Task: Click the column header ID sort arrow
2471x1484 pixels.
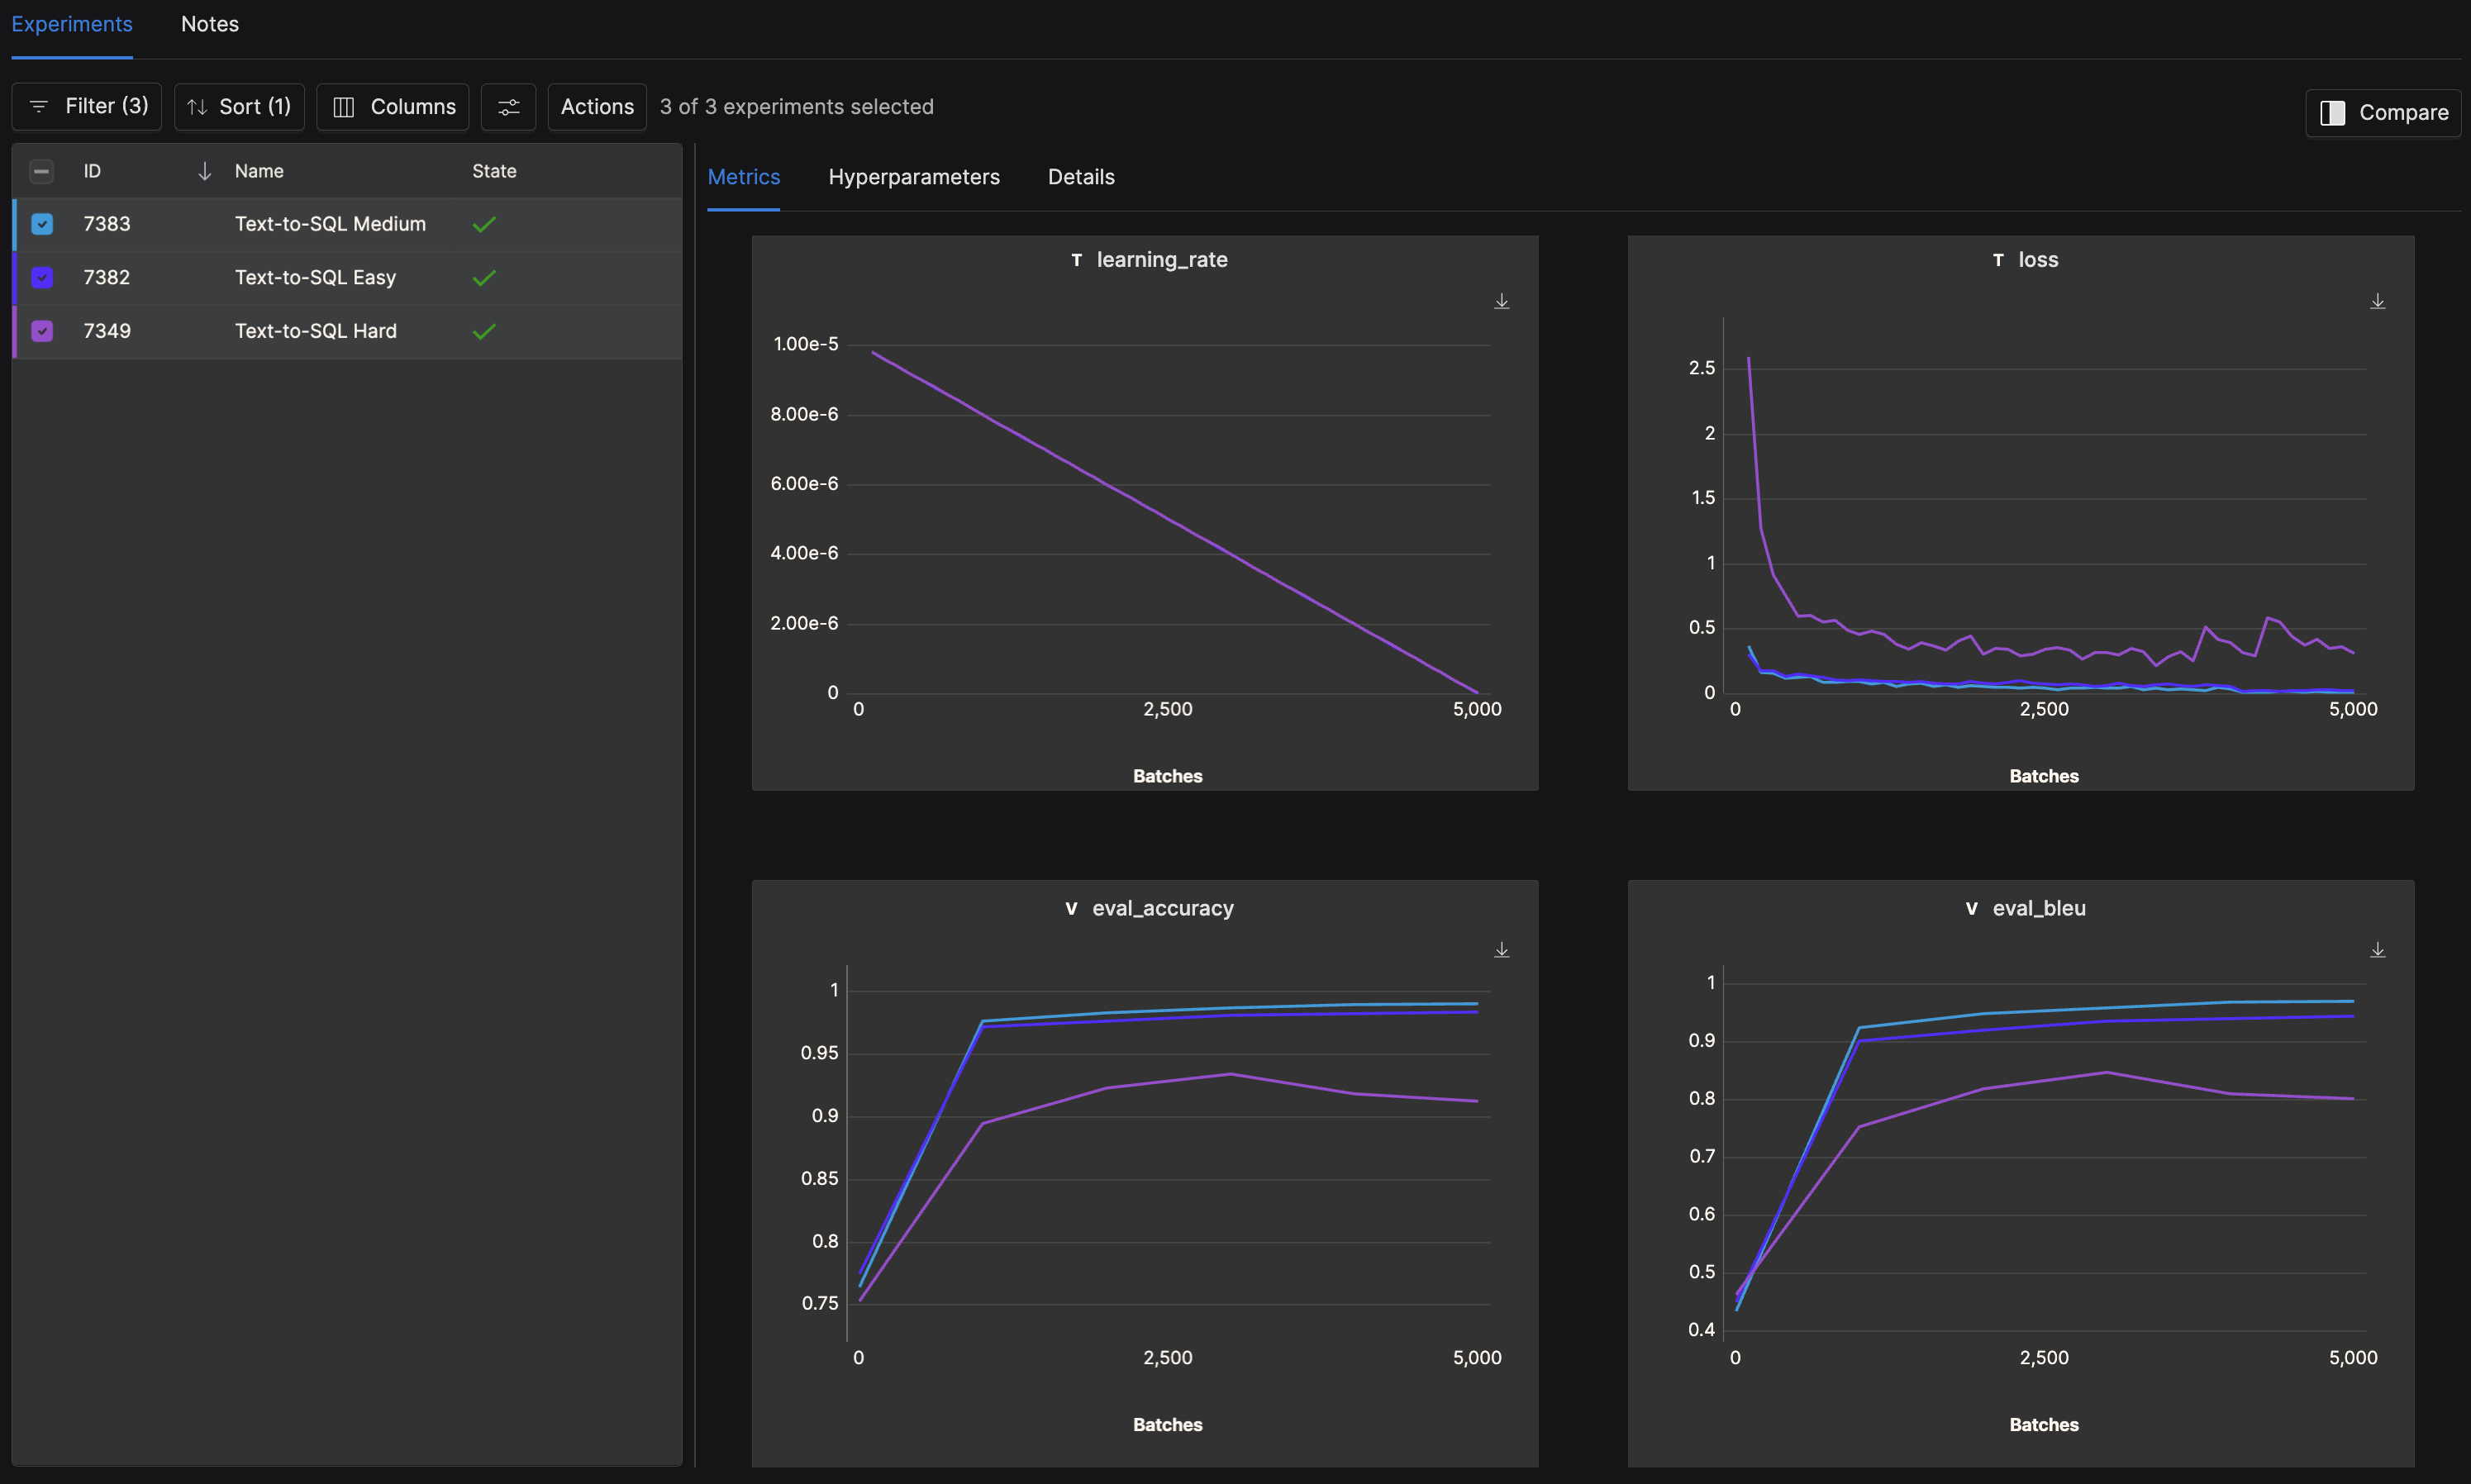Action: [x=199, y=171]
